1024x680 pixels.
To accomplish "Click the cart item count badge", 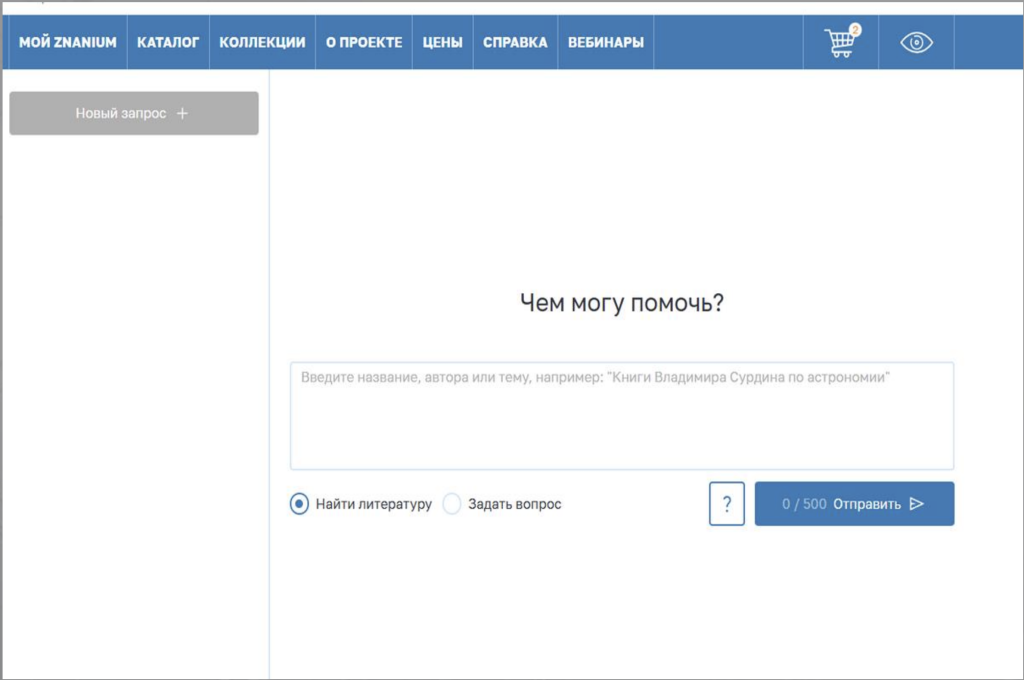I will [855, 30].
